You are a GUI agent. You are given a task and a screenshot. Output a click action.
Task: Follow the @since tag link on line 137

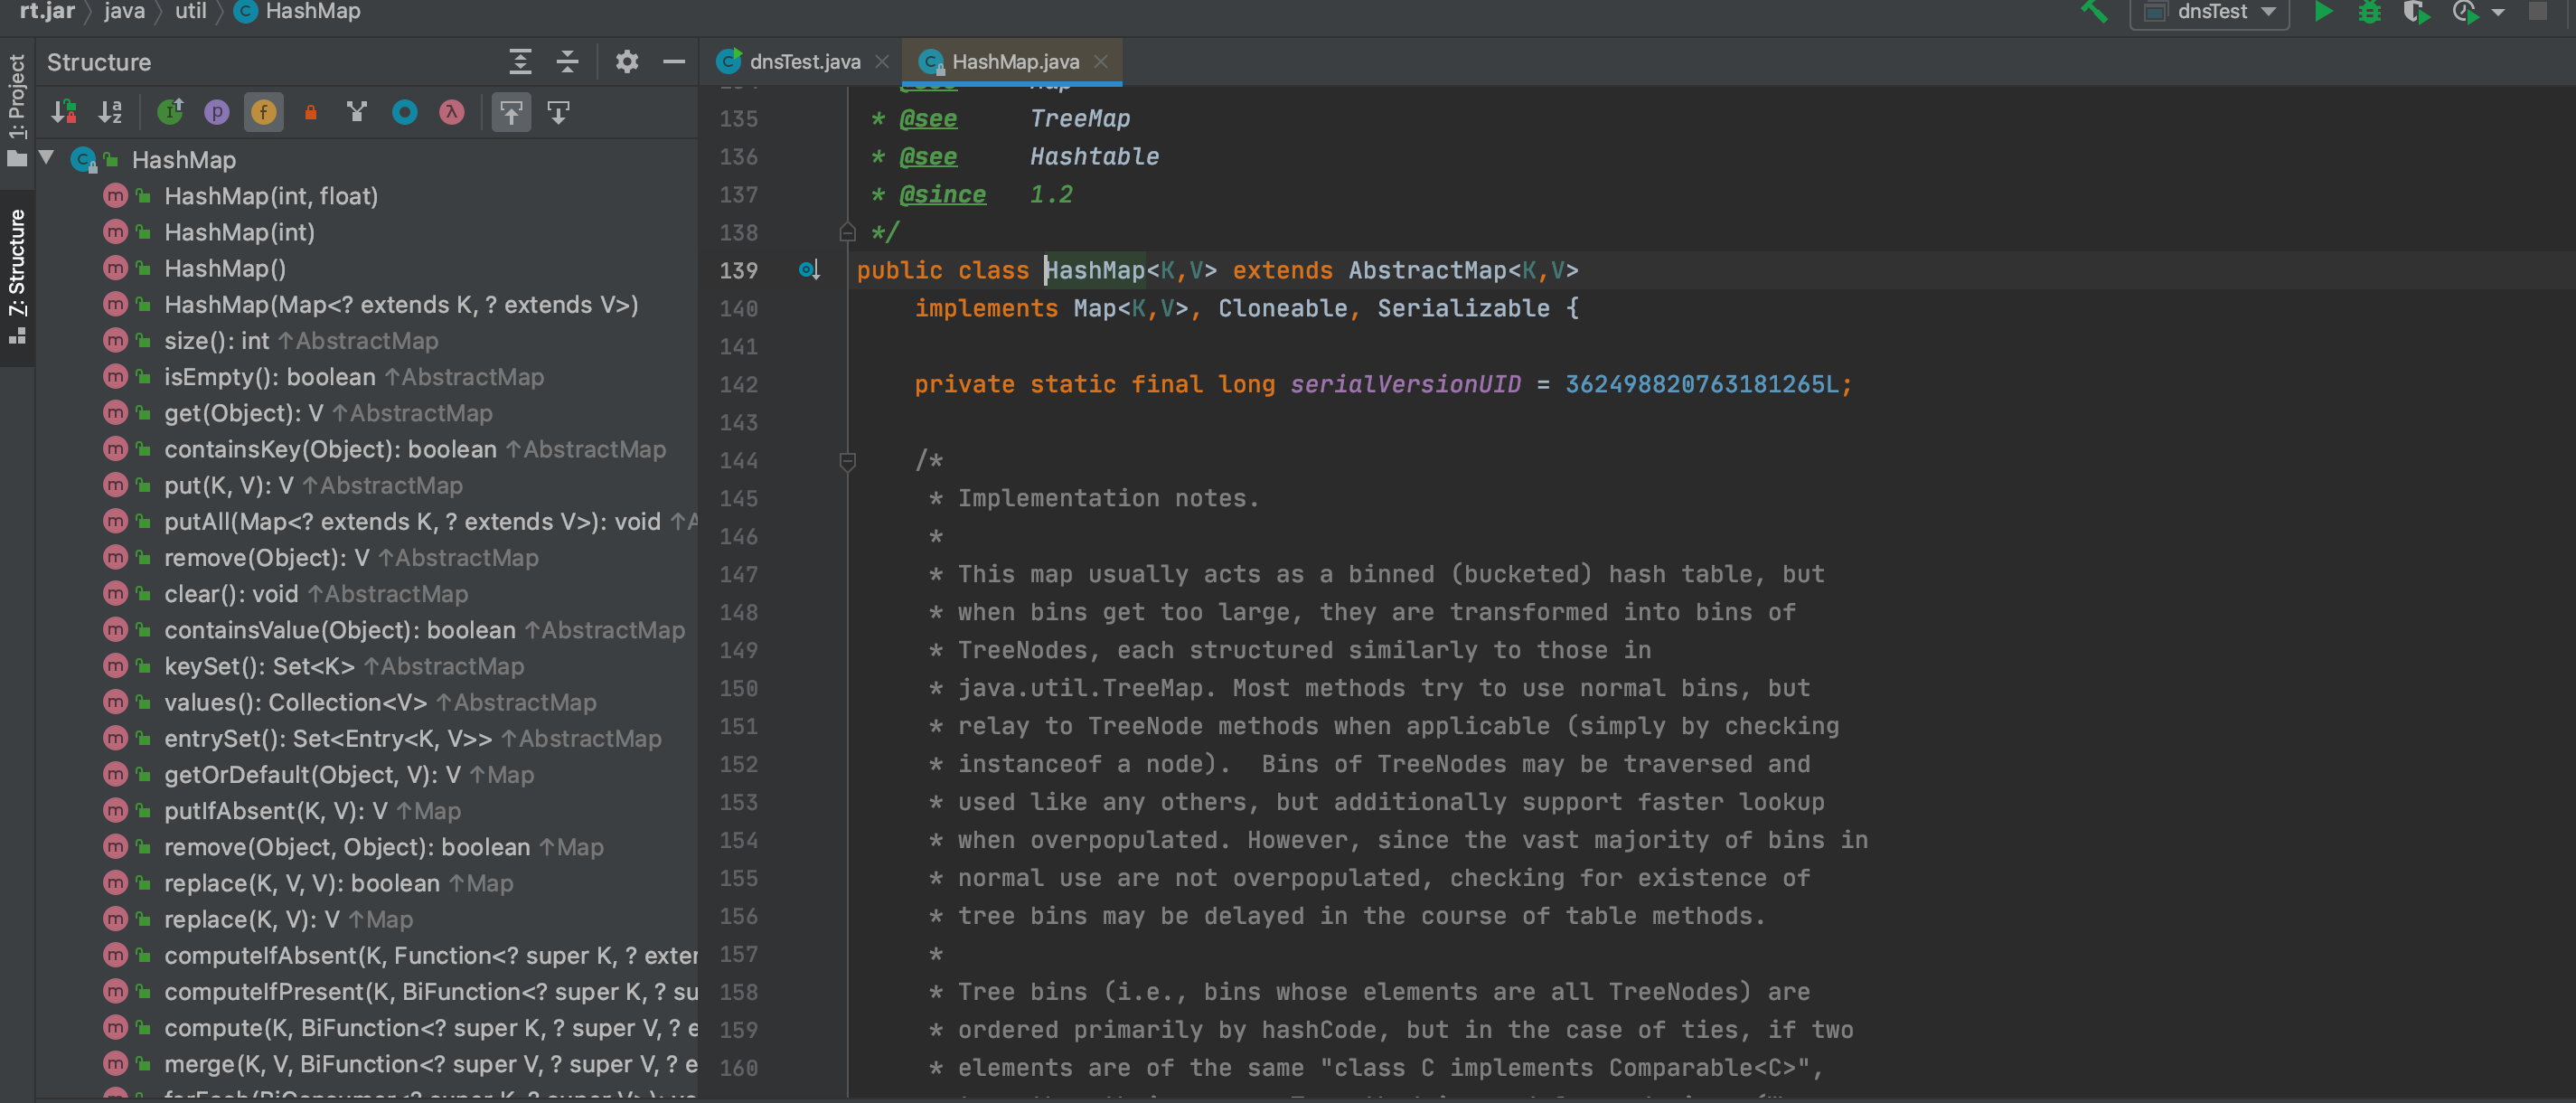click(942, 195)
